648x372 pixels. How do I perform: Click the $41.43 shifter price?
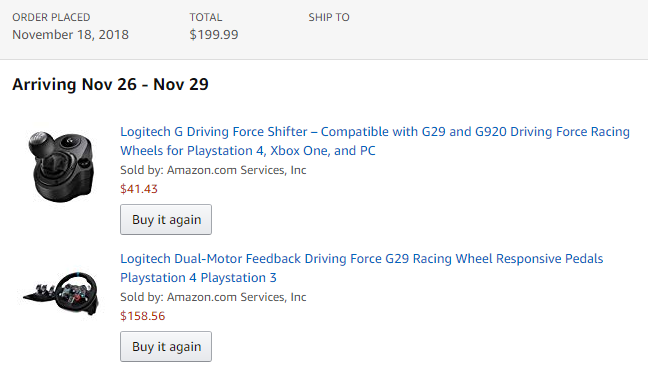139,189
